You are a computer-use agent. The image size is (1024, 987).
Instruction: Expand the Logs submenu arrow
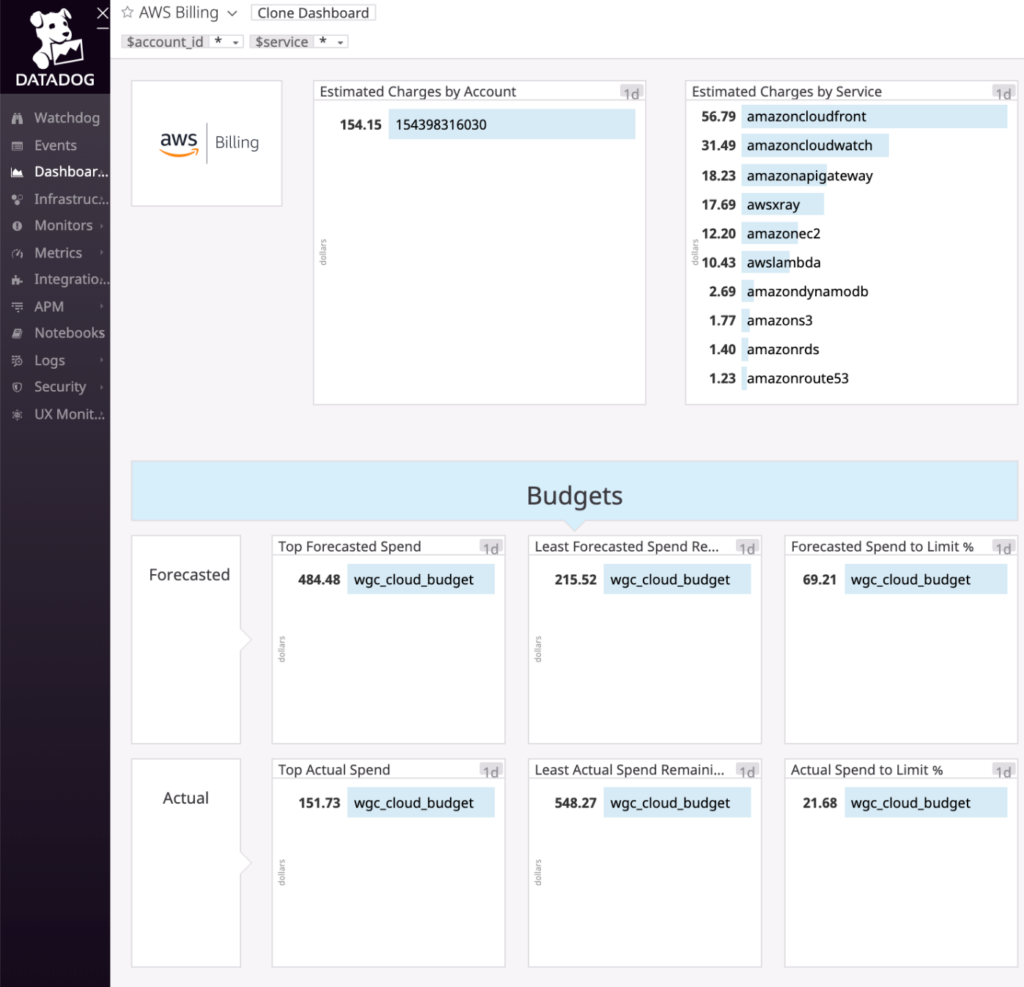pos(101,361)
